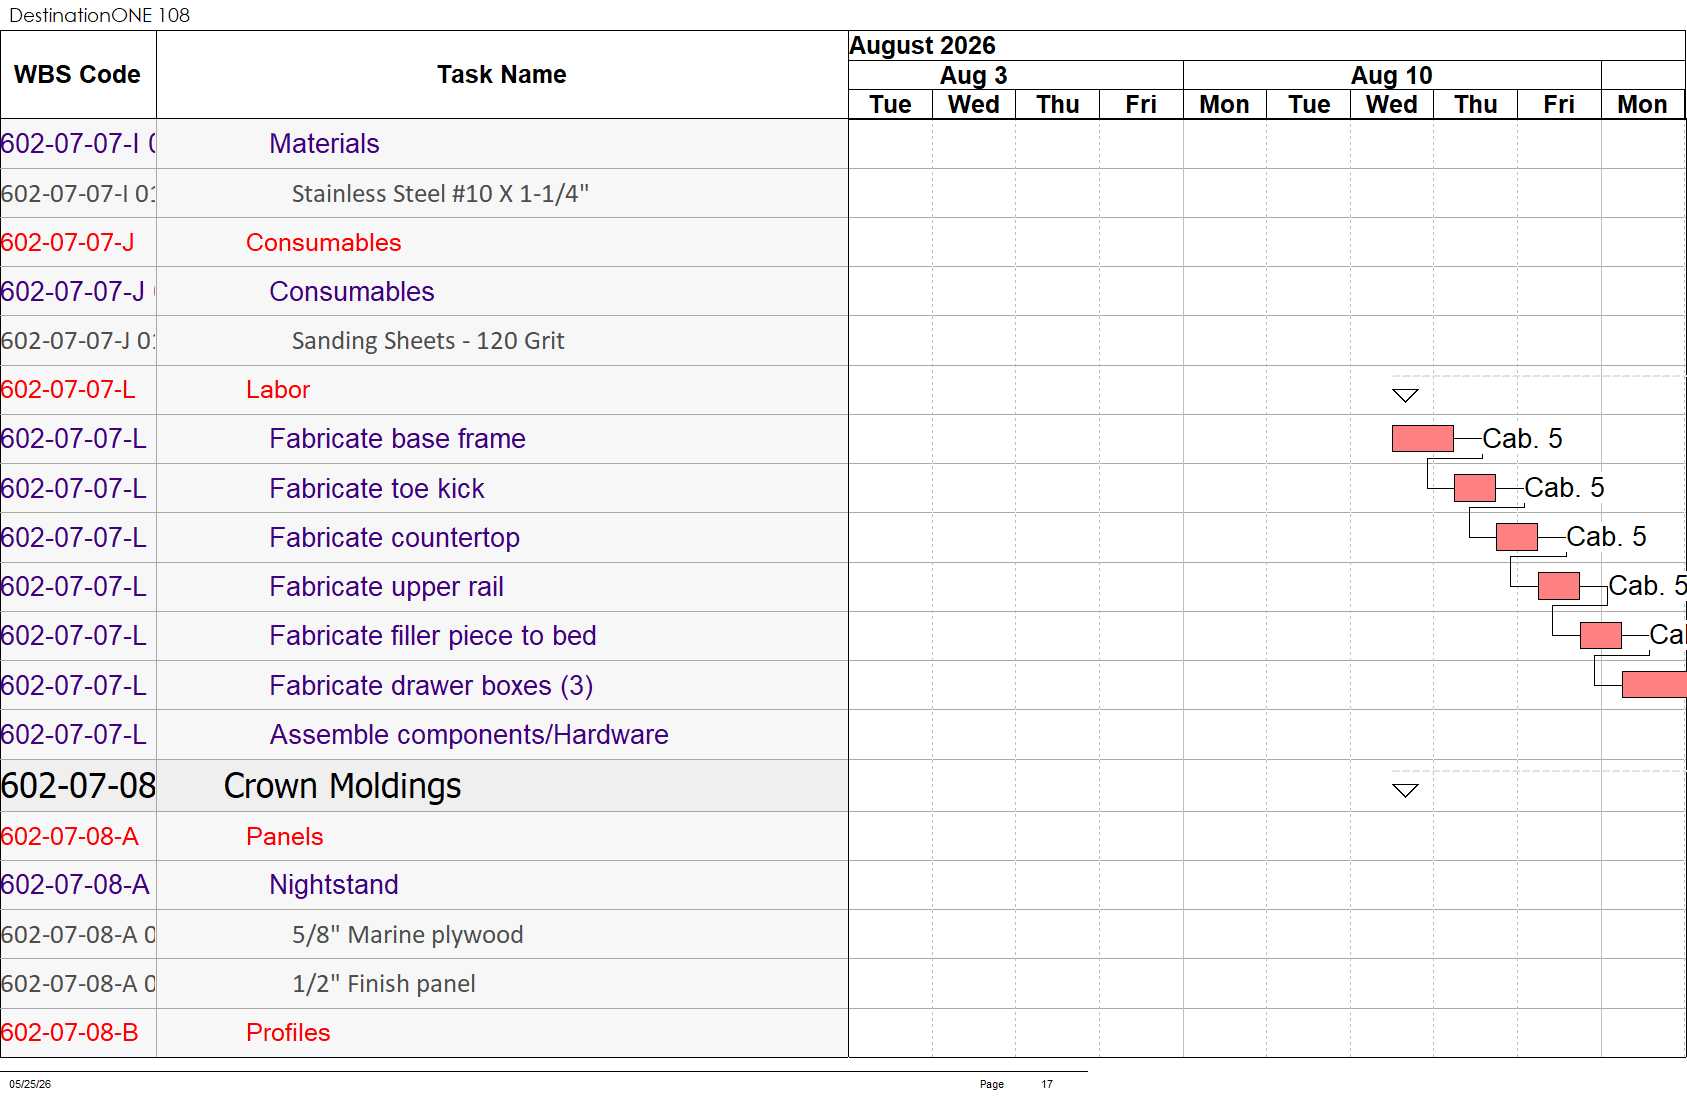Image resolution: width=1687 pixels, height=1097 pixels.
Task: Click the Labor summary triangle marker
Action: pos(1405,396)
